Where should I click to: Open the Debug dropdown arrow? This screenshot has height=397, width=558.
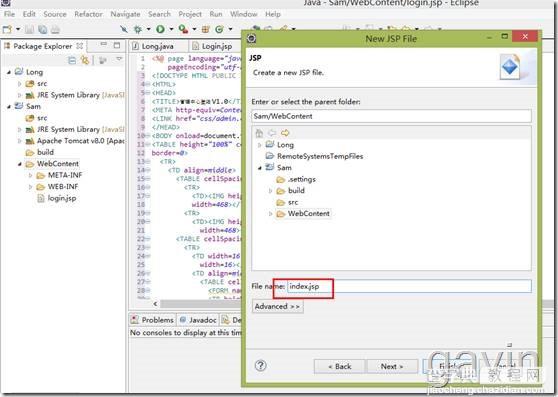148,29
